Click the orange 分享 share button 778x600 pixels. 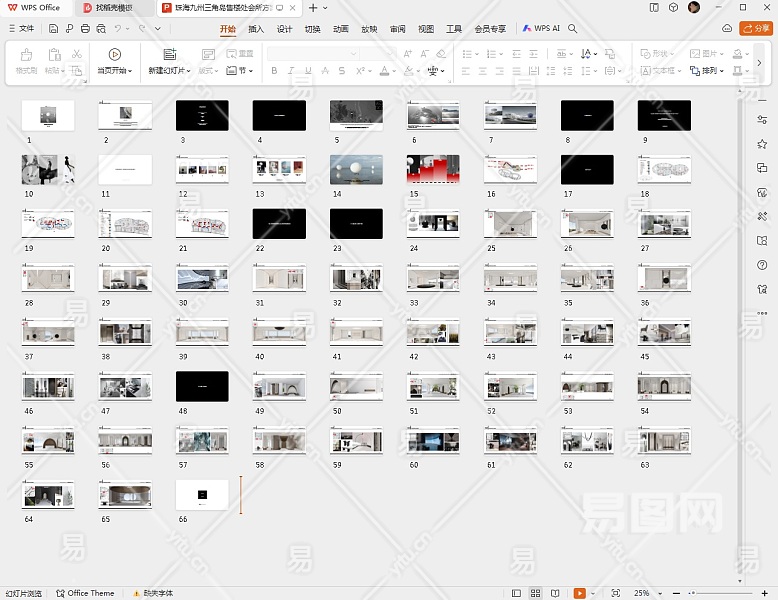(x=755, y=29)
